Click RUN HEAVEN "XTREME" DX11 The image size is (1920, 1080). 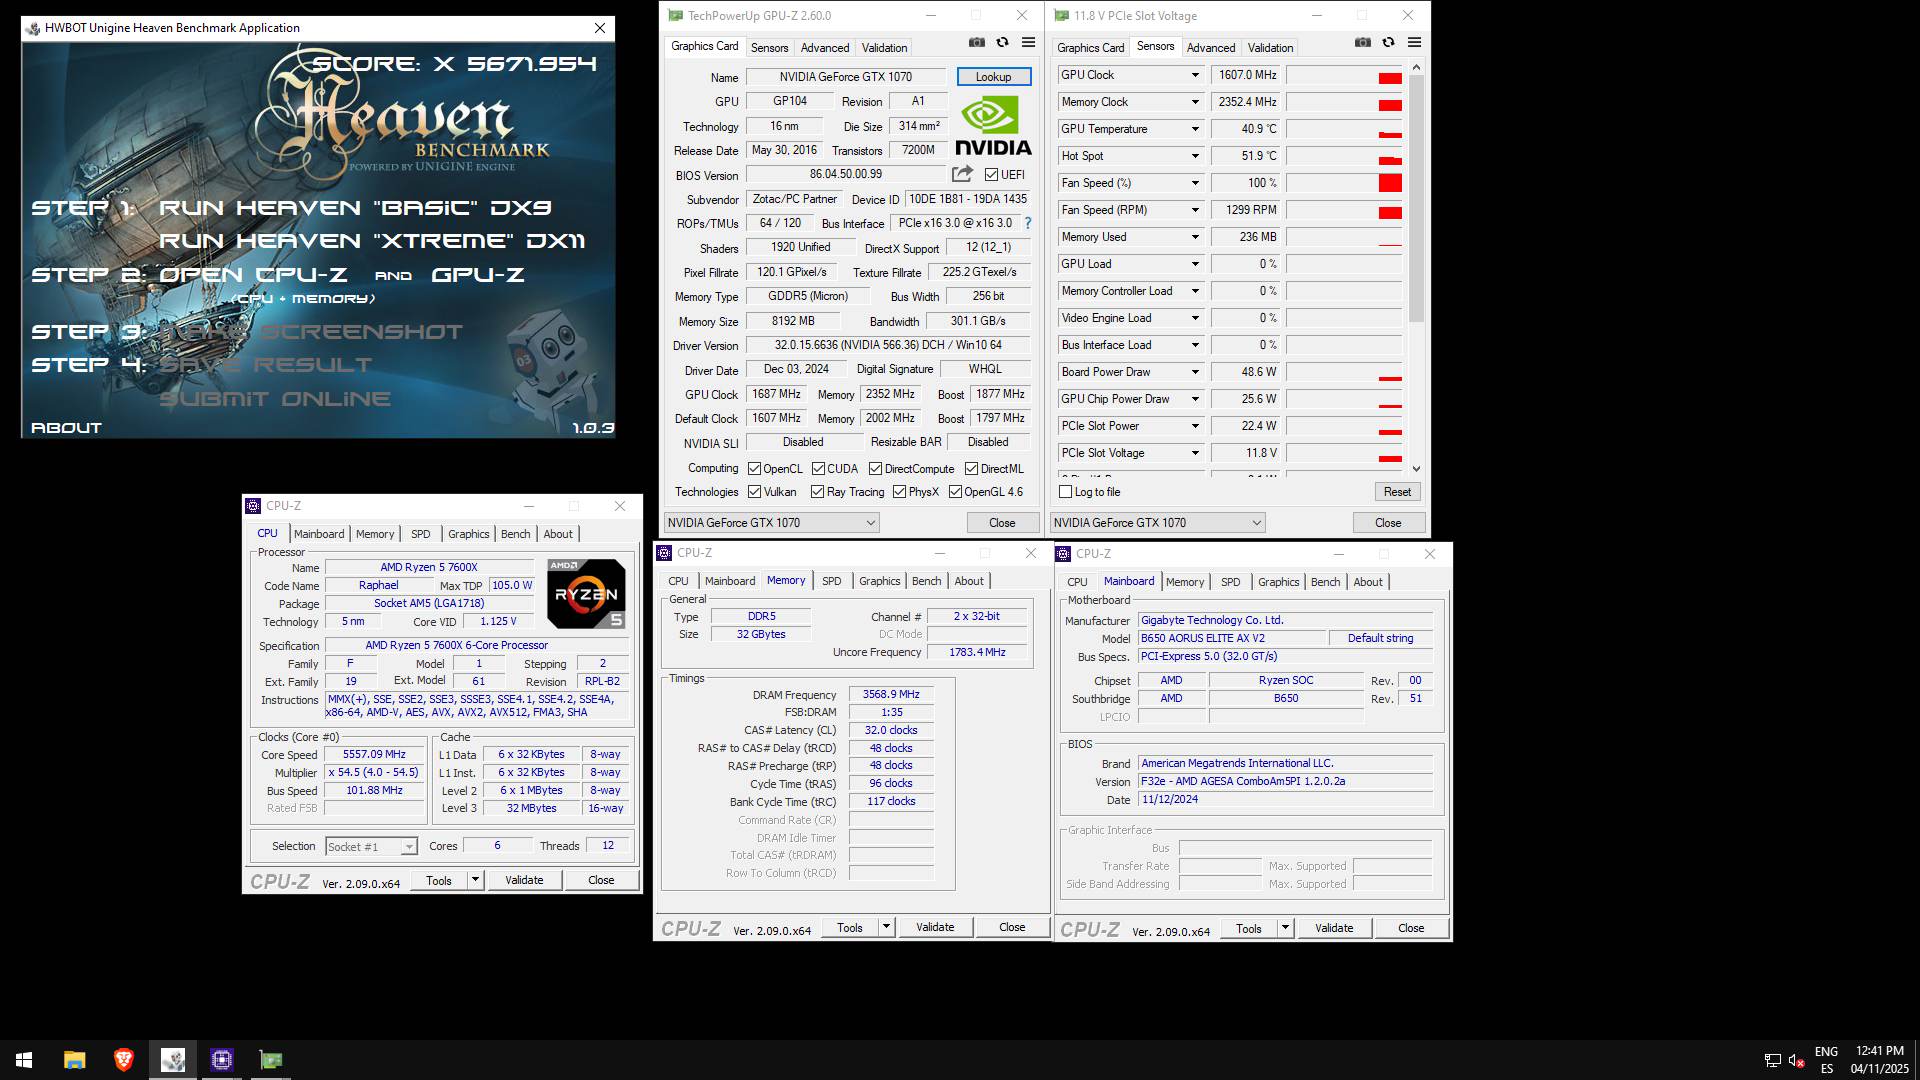(x=372, y=241)
